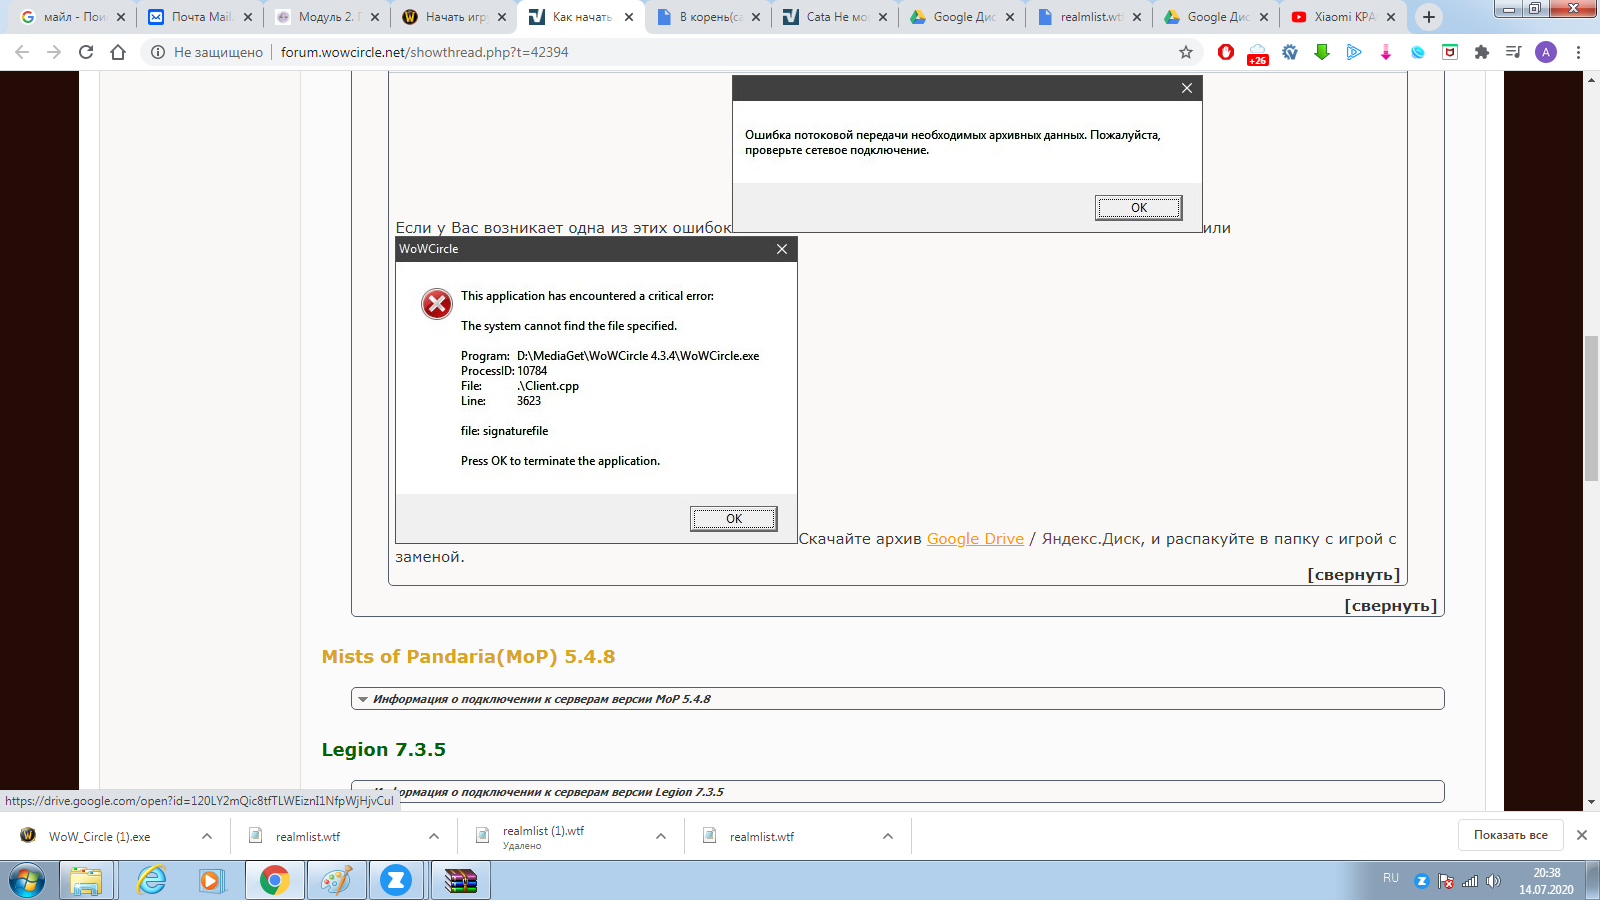Open the green download arrow extension
Viewport: 1600px width, 900px height.
(x=1322, y=52)
